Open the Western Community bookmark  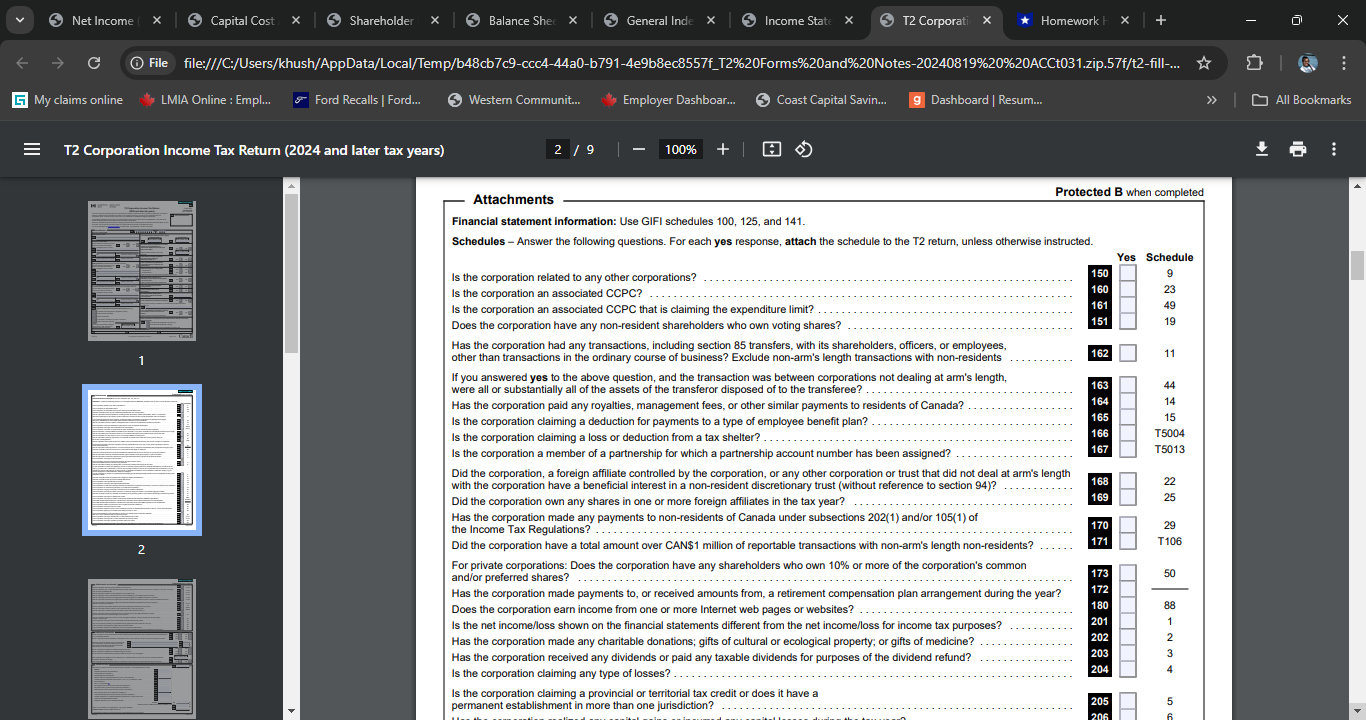click(x=515, y=100)
